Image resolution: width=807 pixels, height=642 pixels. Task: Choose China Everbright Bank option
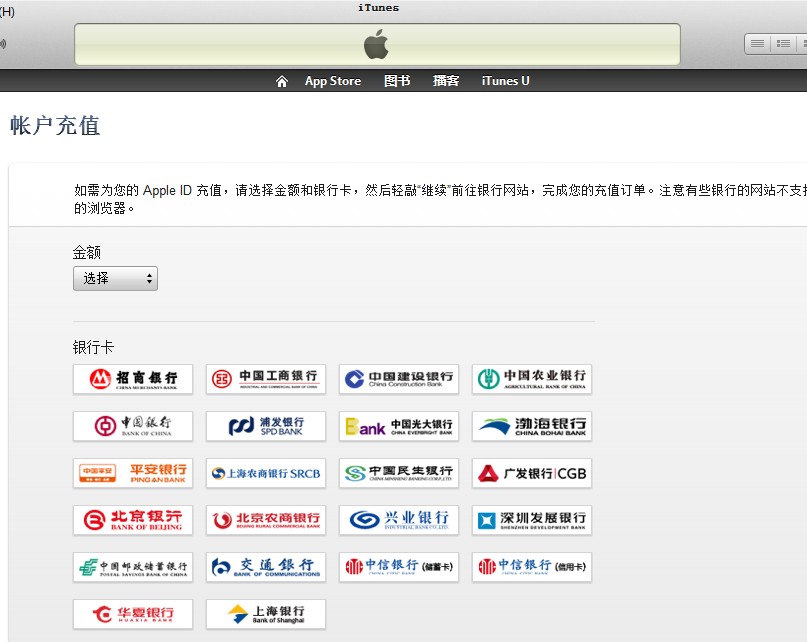(399, 426)
